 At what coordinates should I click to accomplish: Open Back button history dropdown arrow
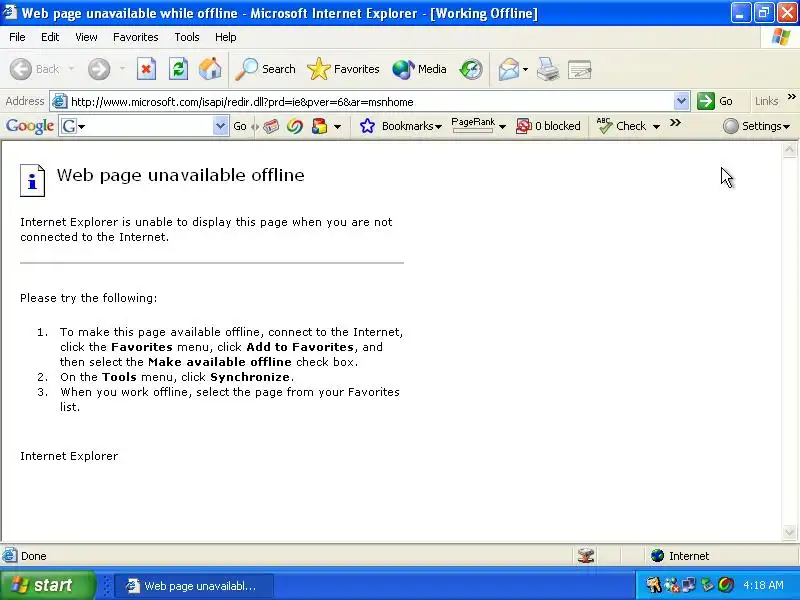coord(71,68)
